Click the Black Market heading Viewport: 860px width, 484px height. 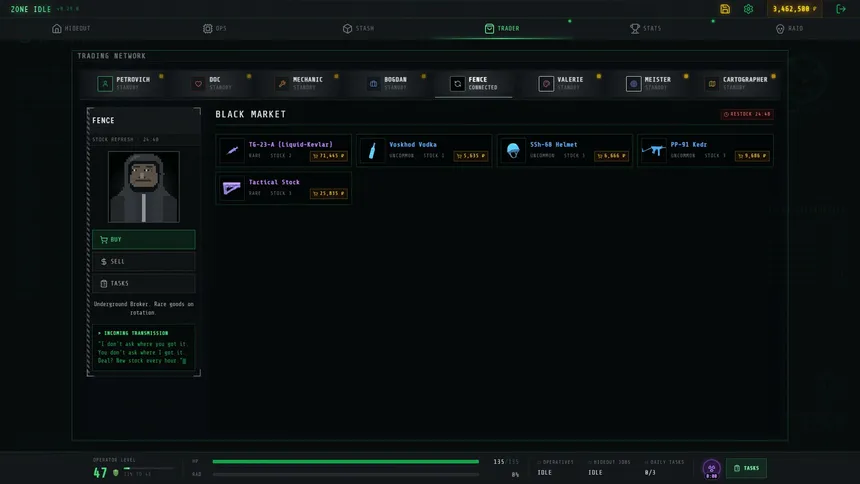(251, 114)
